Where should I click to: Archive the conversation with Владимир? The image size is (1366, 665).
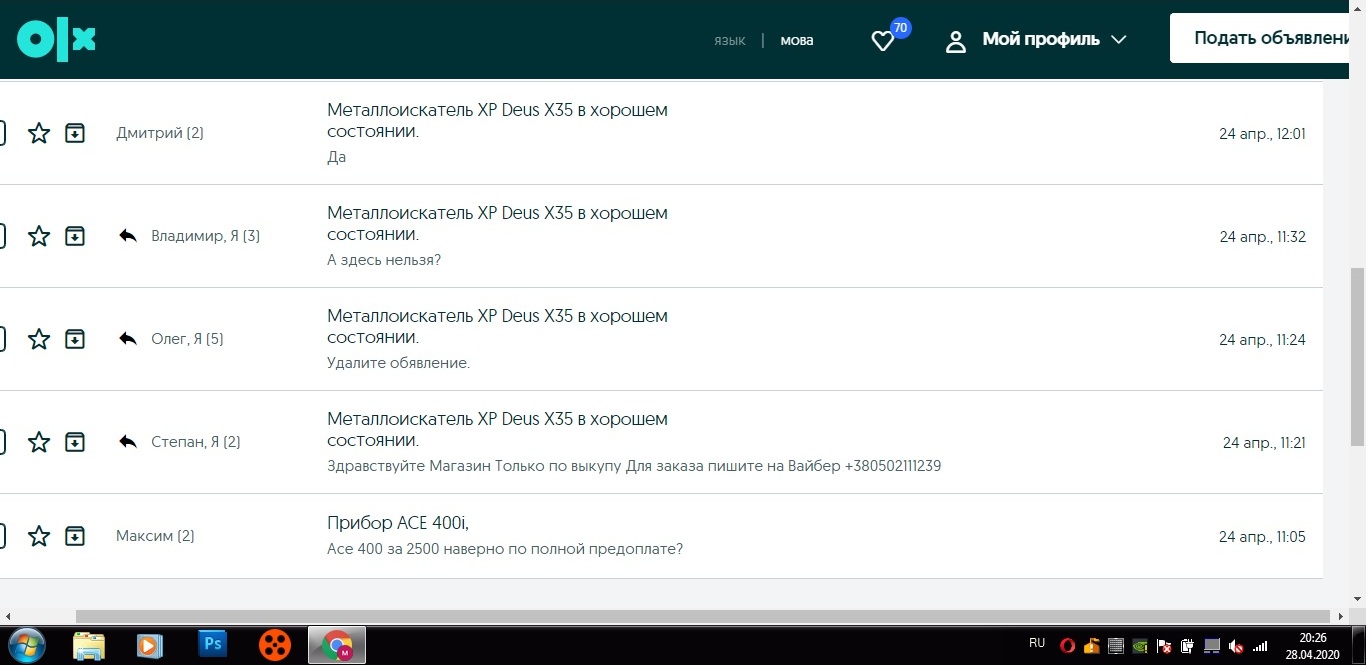75,236
